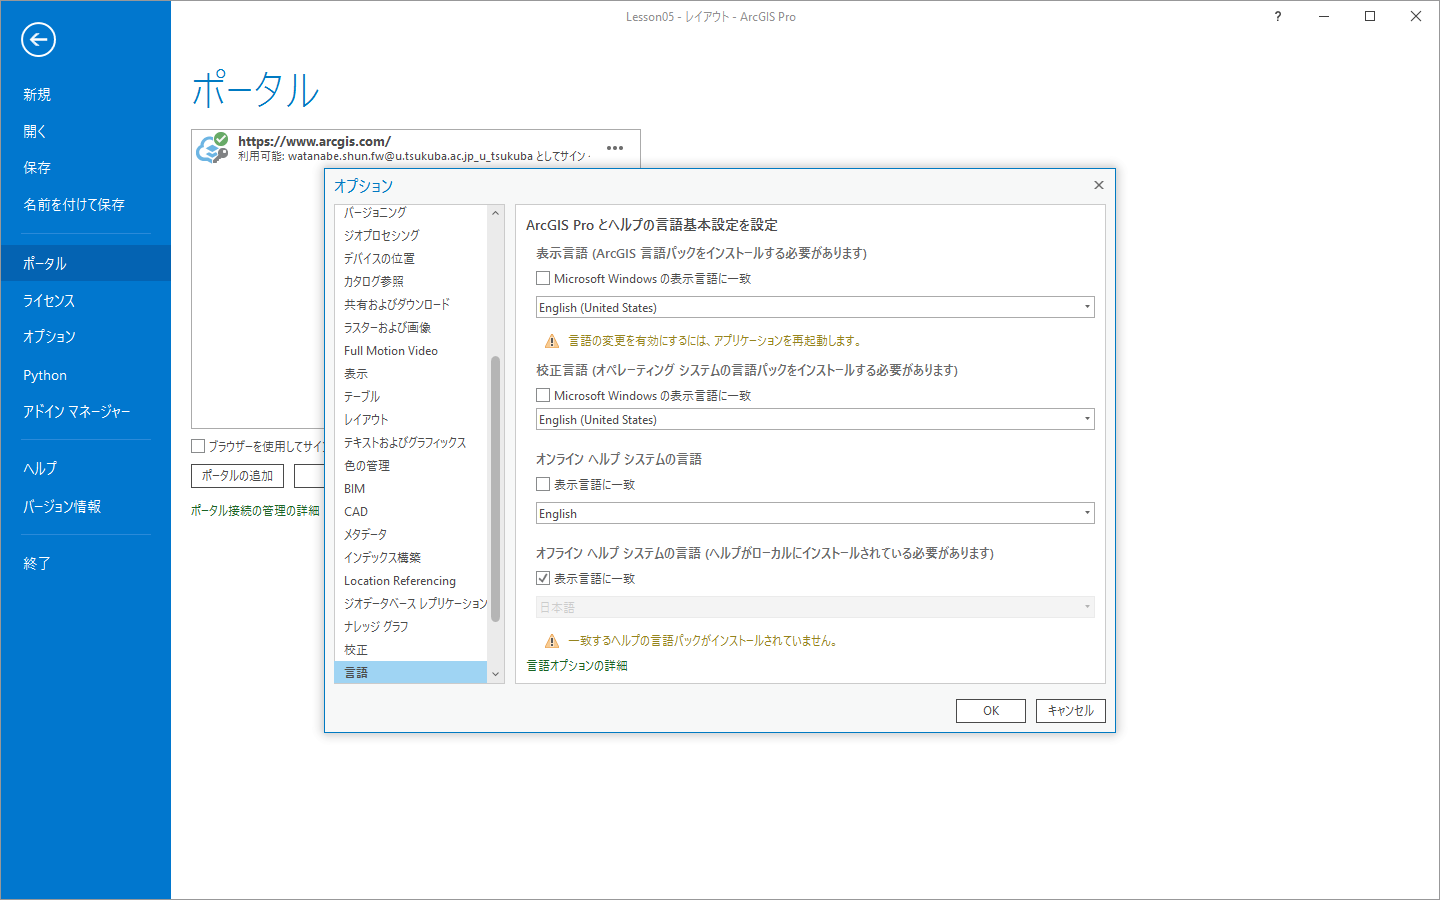The image size is (1440, 900).
Task: Enable Windows display language match for 校正言語
Action: (543, 395)
